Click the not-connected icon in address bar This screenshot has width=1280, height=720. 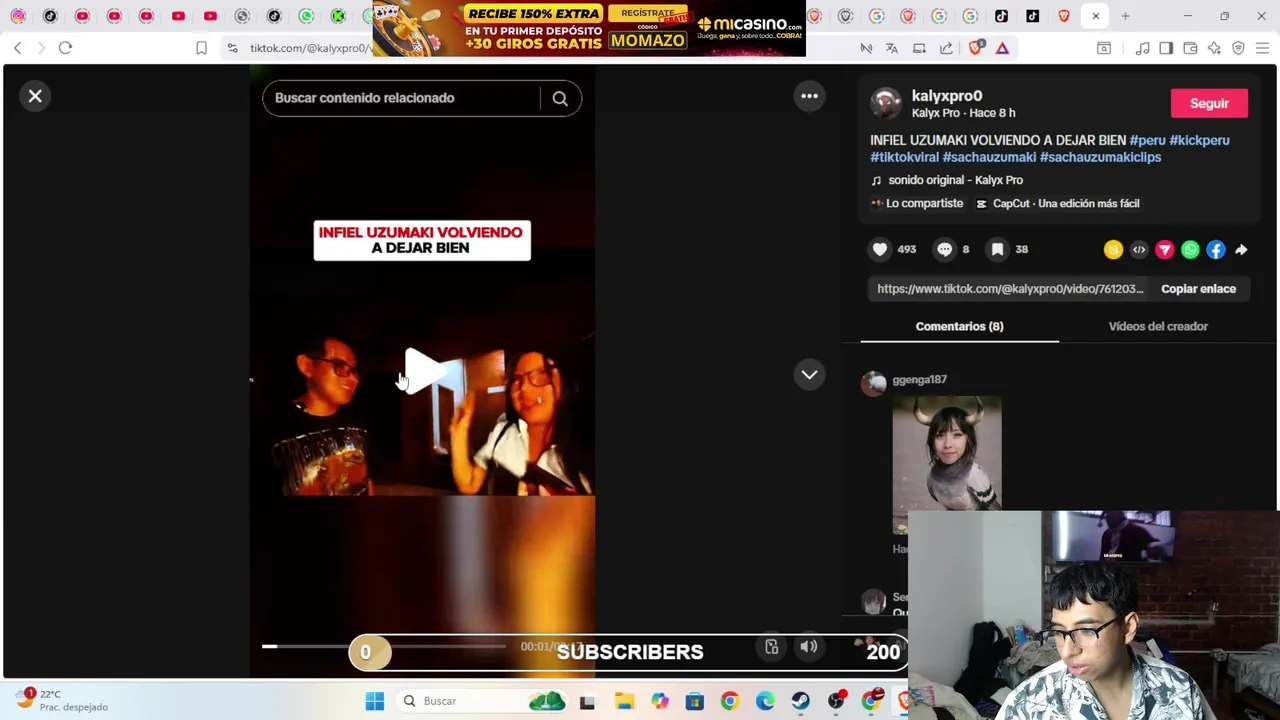tap(866, 48)
